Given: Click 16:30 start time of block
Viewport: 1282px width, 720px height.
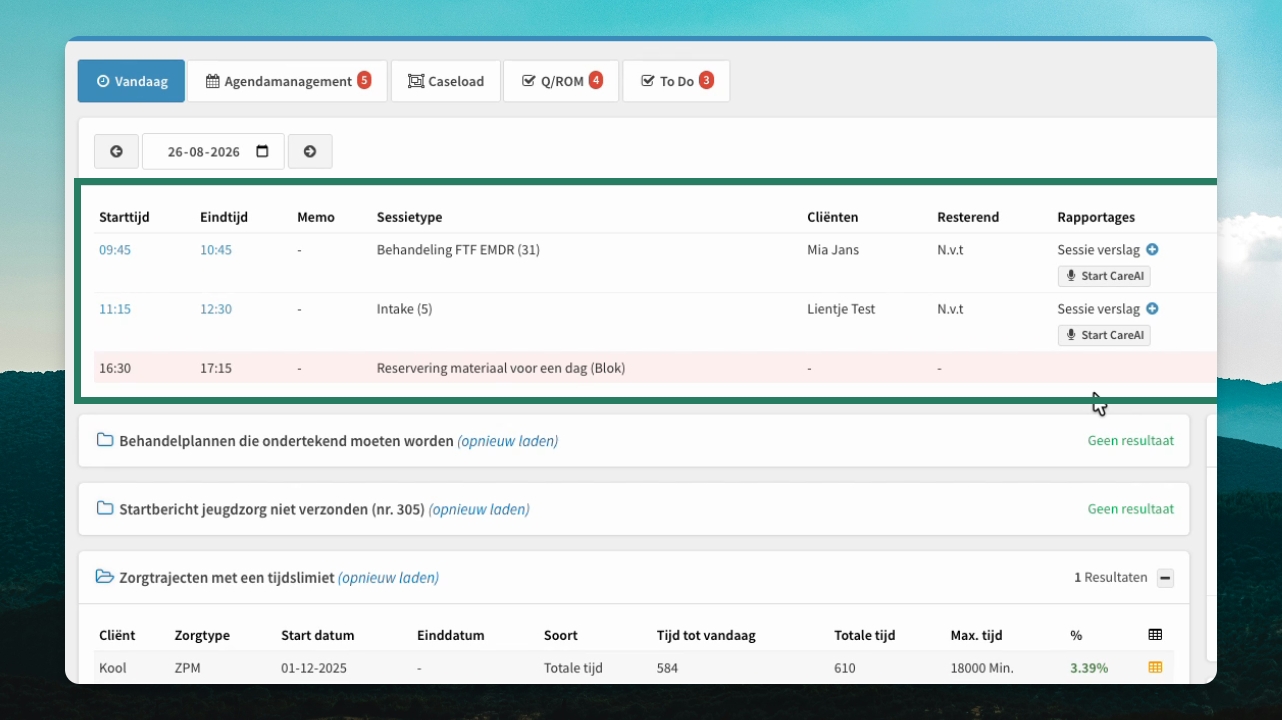Looking at the screenshot, I should (115, 368).
